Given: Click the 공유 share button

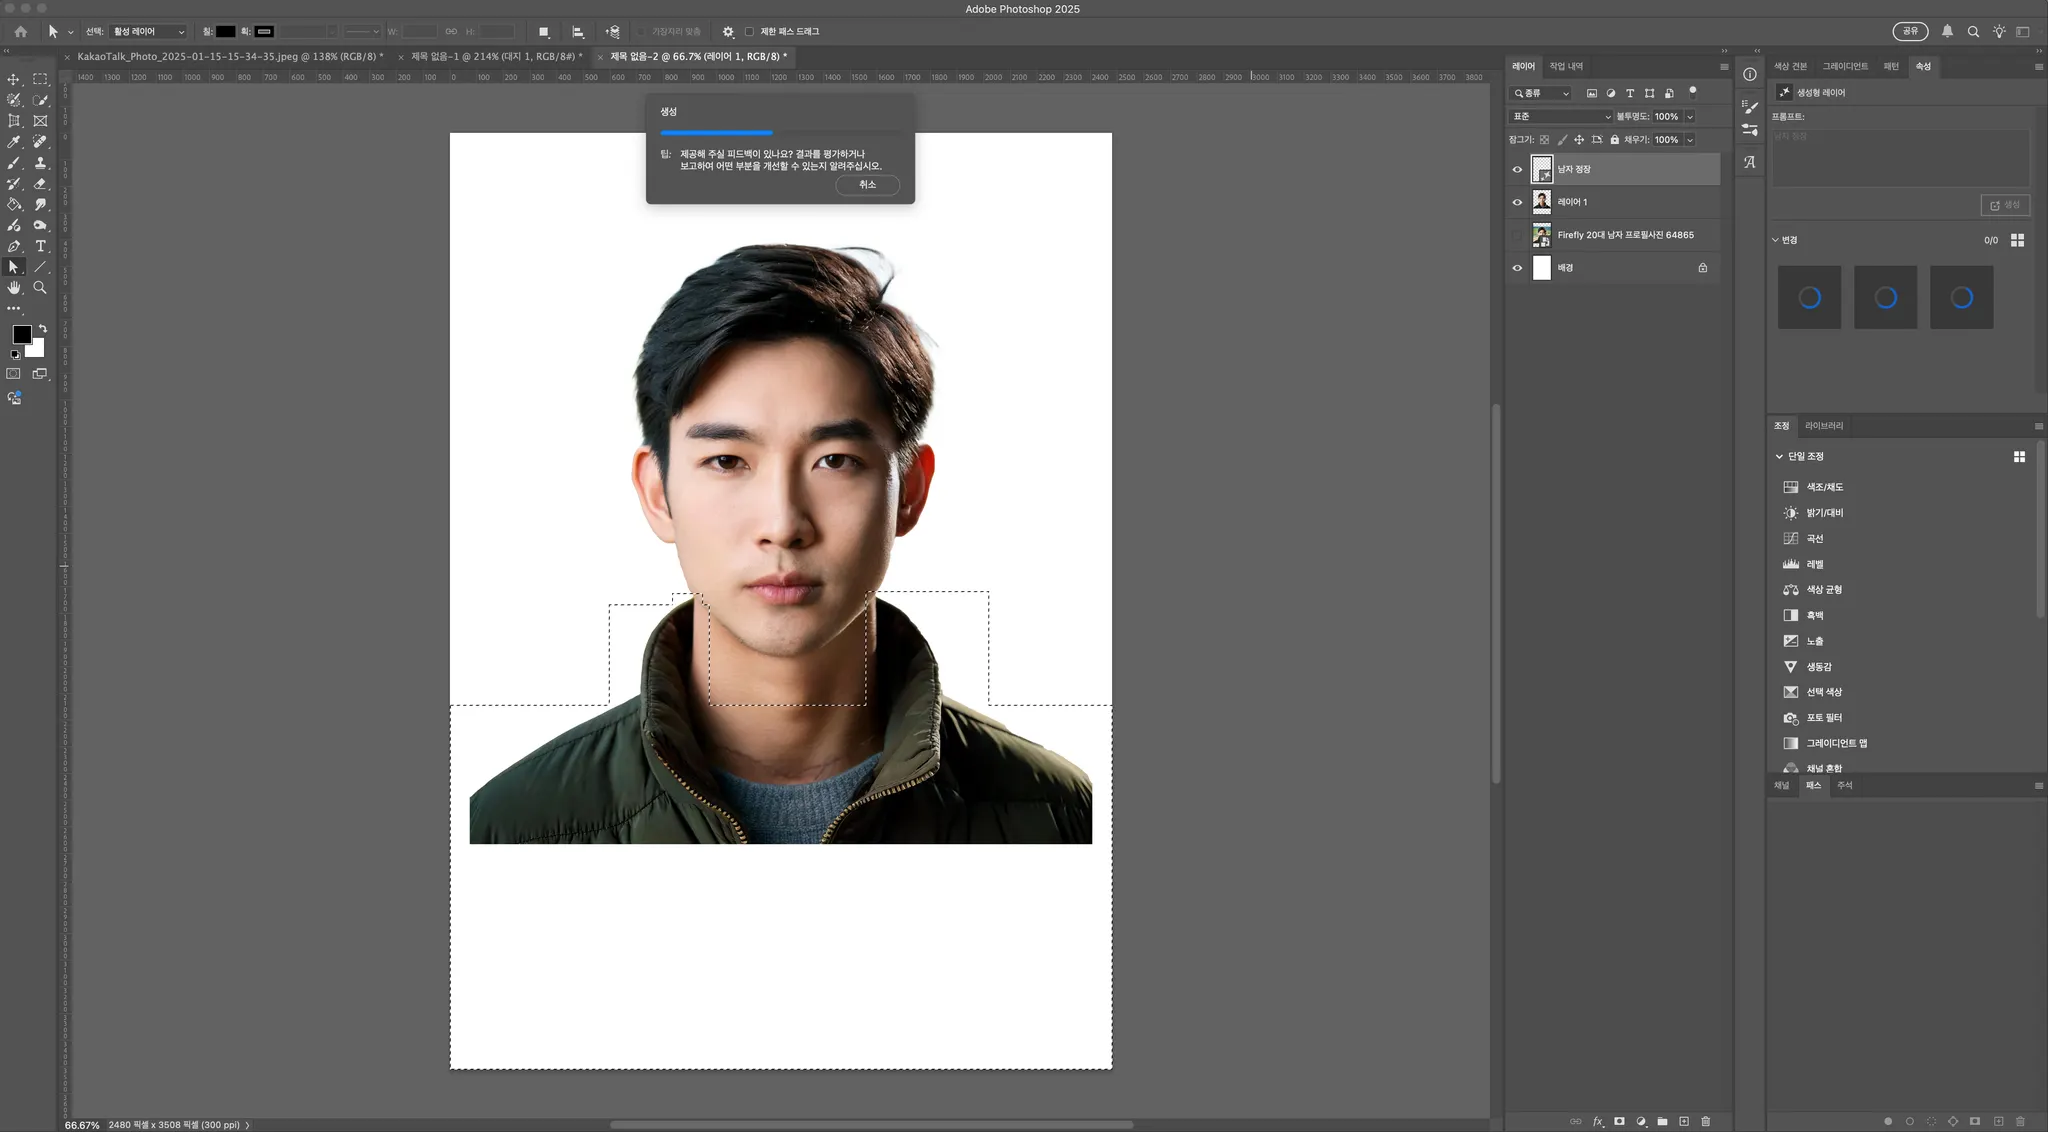Looking at the screenshot, I should click(1910, 32).
